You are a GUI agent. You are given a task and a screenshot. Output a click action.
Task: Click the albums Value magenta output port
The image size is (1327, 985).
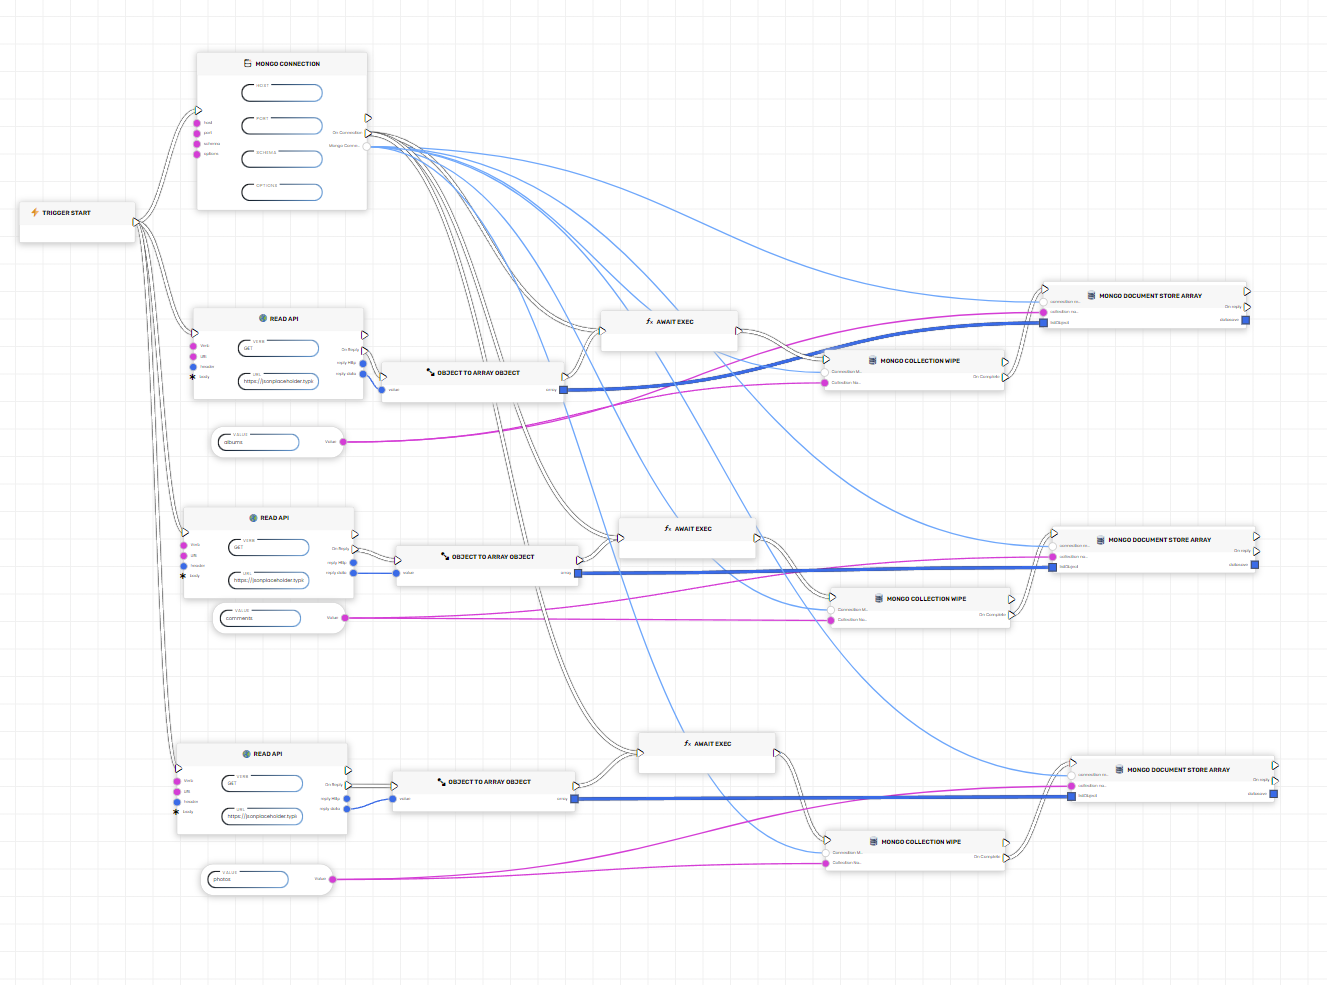(x=343, y=442)
